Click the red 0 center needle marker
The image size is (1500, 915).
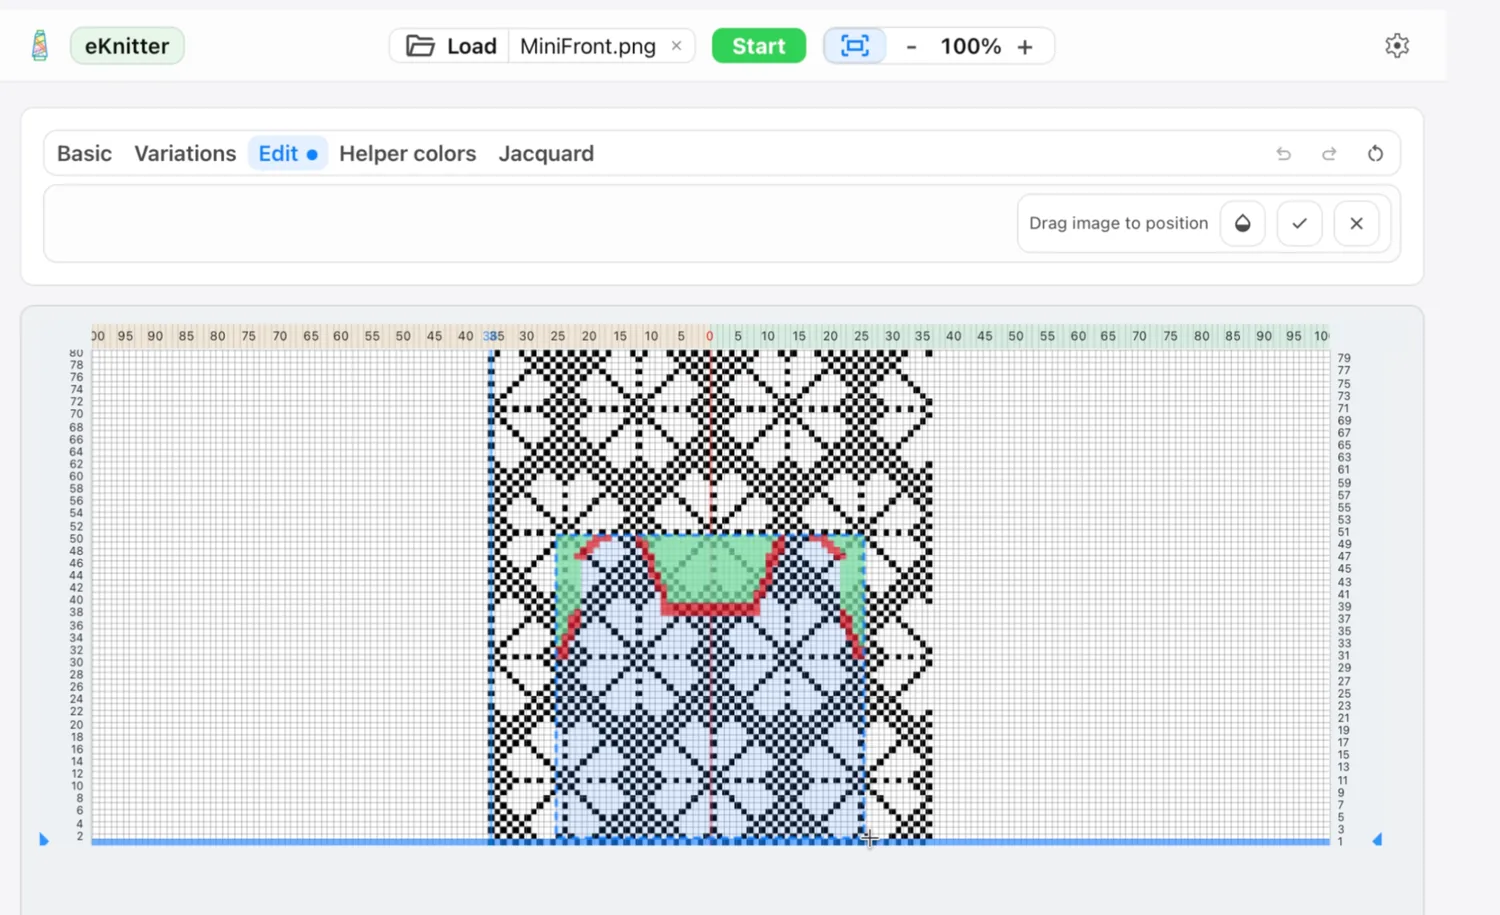click(710, 336)
